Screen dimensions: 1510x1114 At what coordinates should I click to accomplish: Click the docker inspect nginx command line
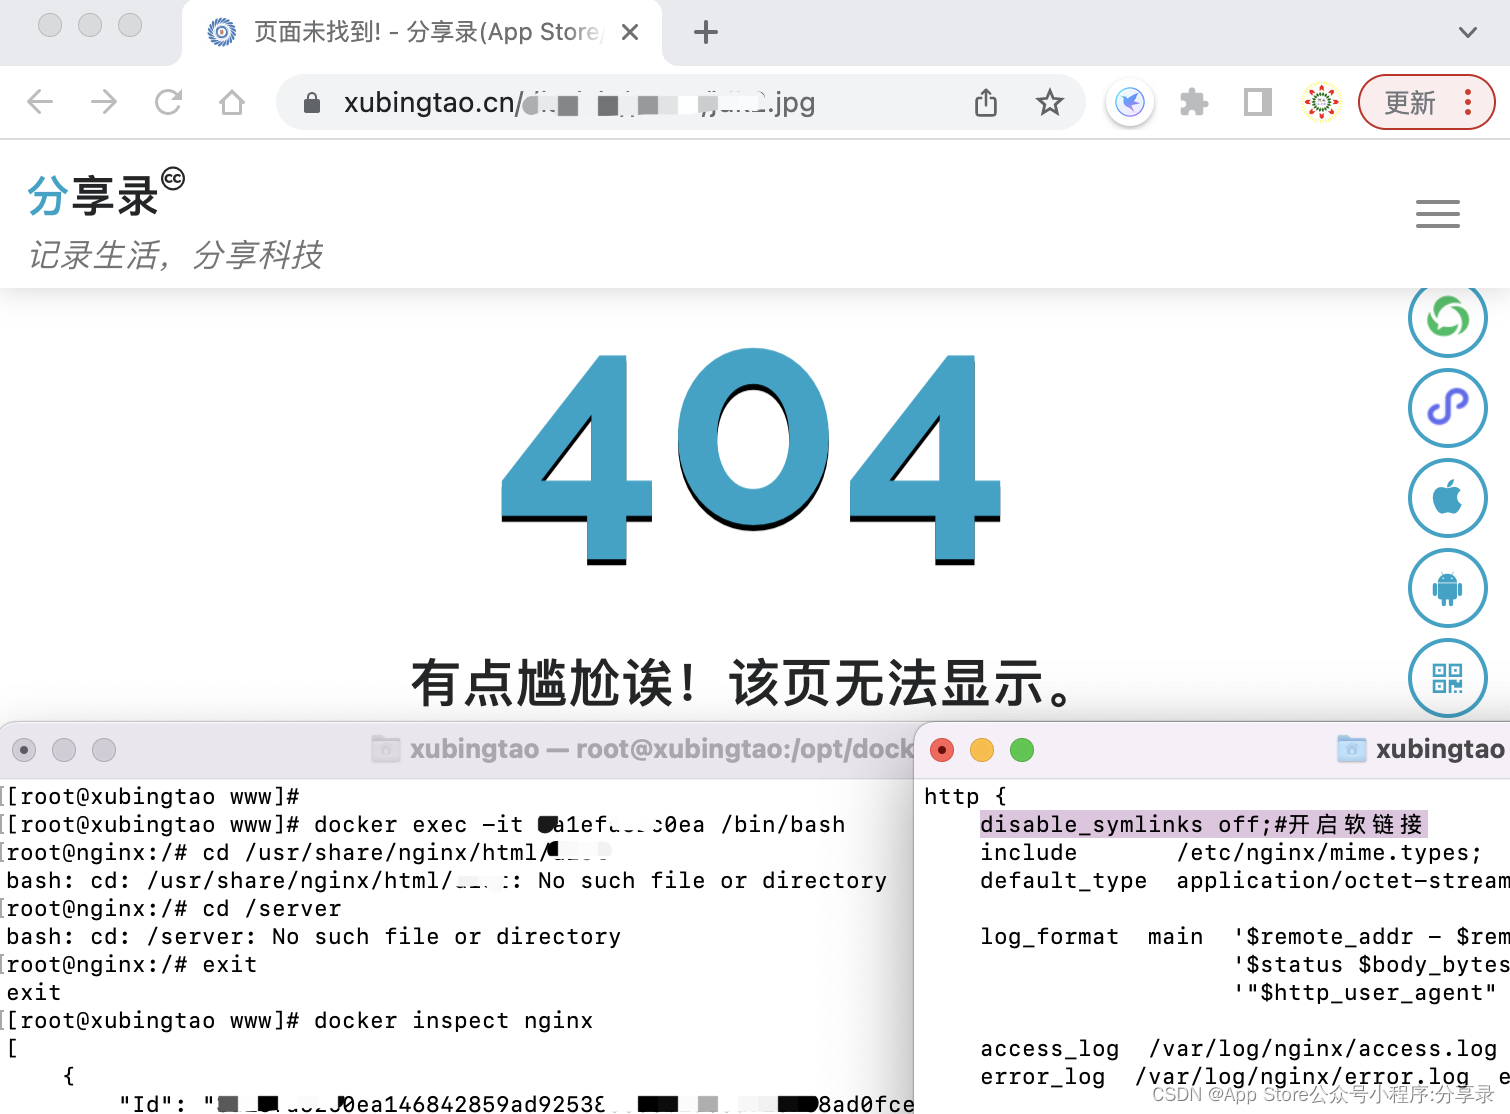(x=300, y=1020)
